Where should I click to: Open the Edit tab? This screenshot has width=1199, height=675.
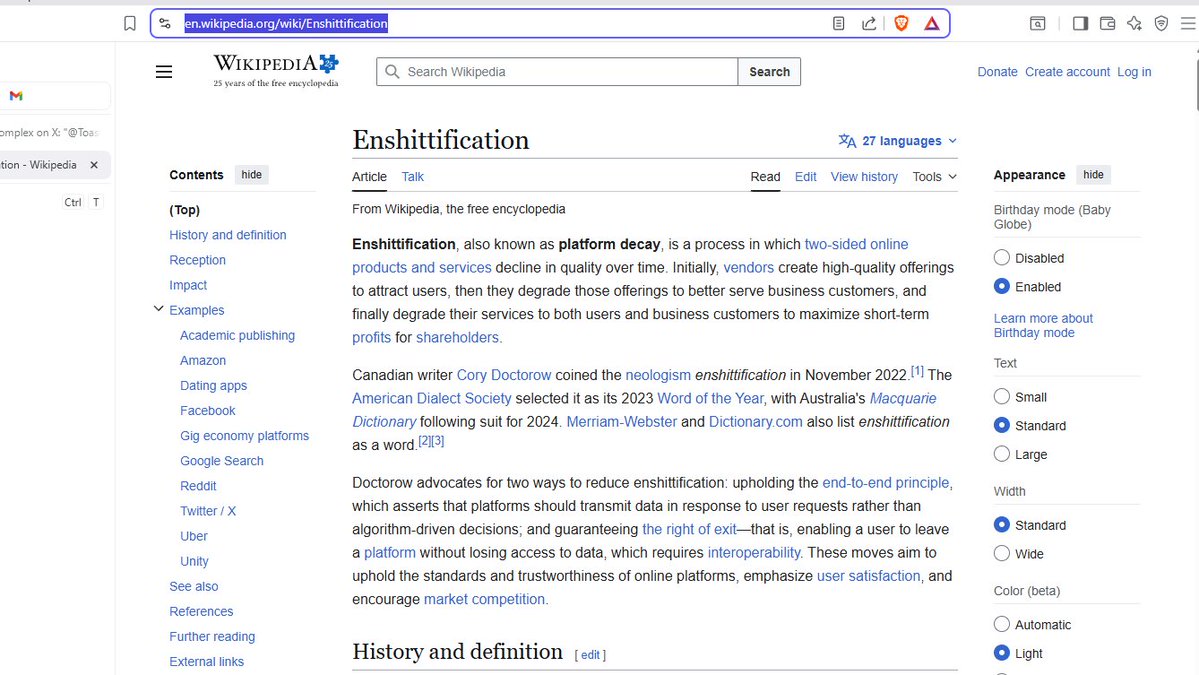(x=805, y=177)
